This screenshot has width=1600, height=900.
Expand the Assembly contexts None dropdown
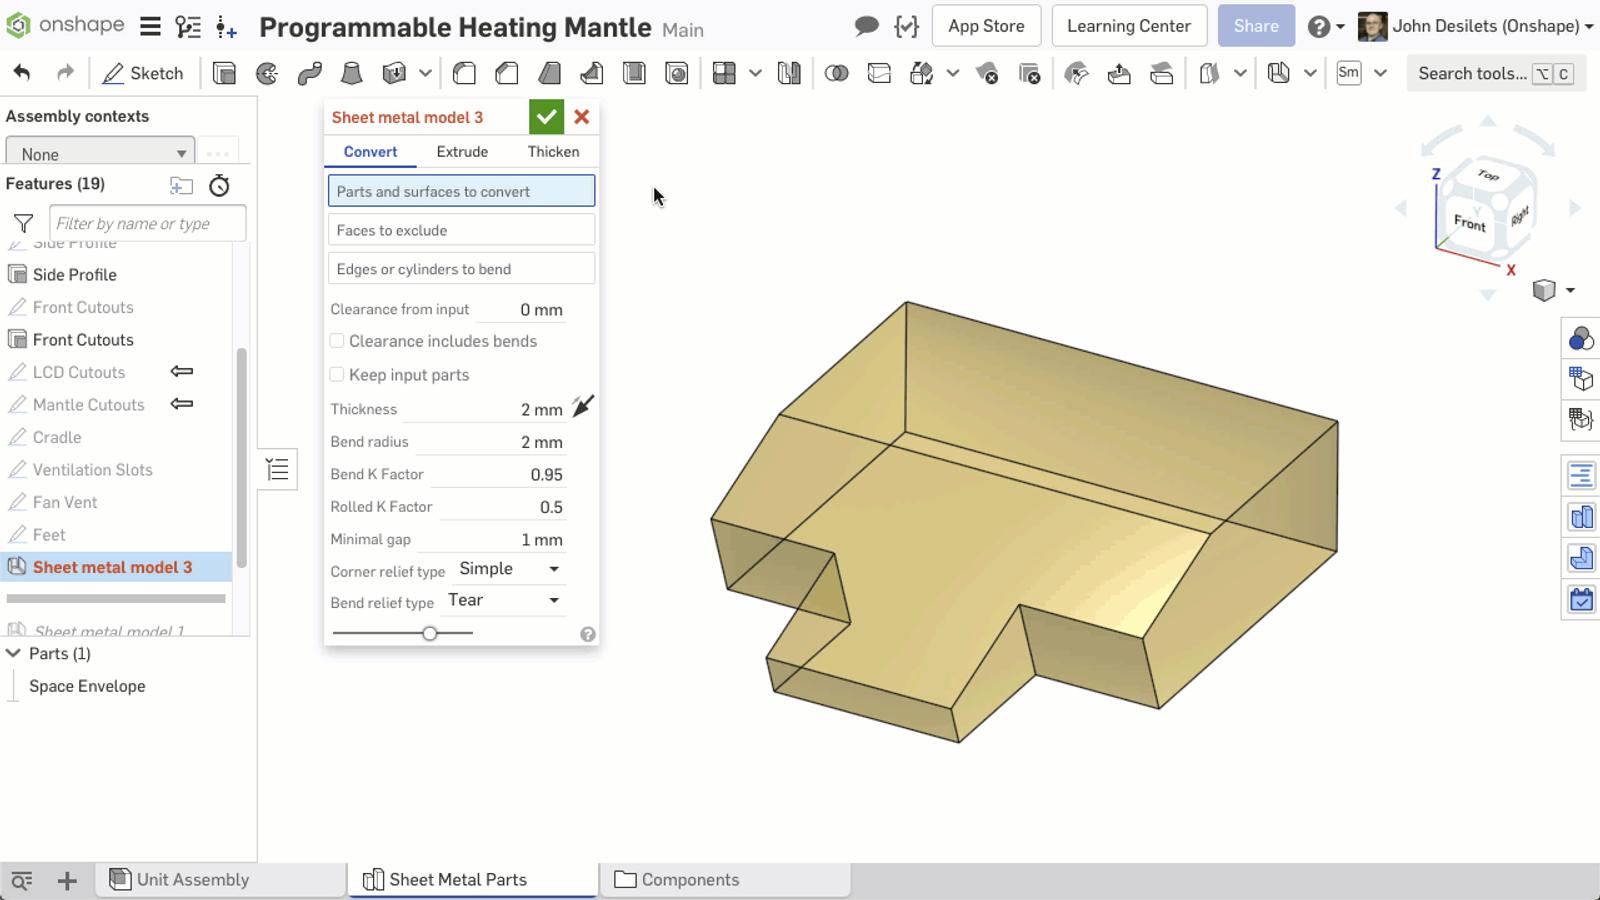pos(100,154)
